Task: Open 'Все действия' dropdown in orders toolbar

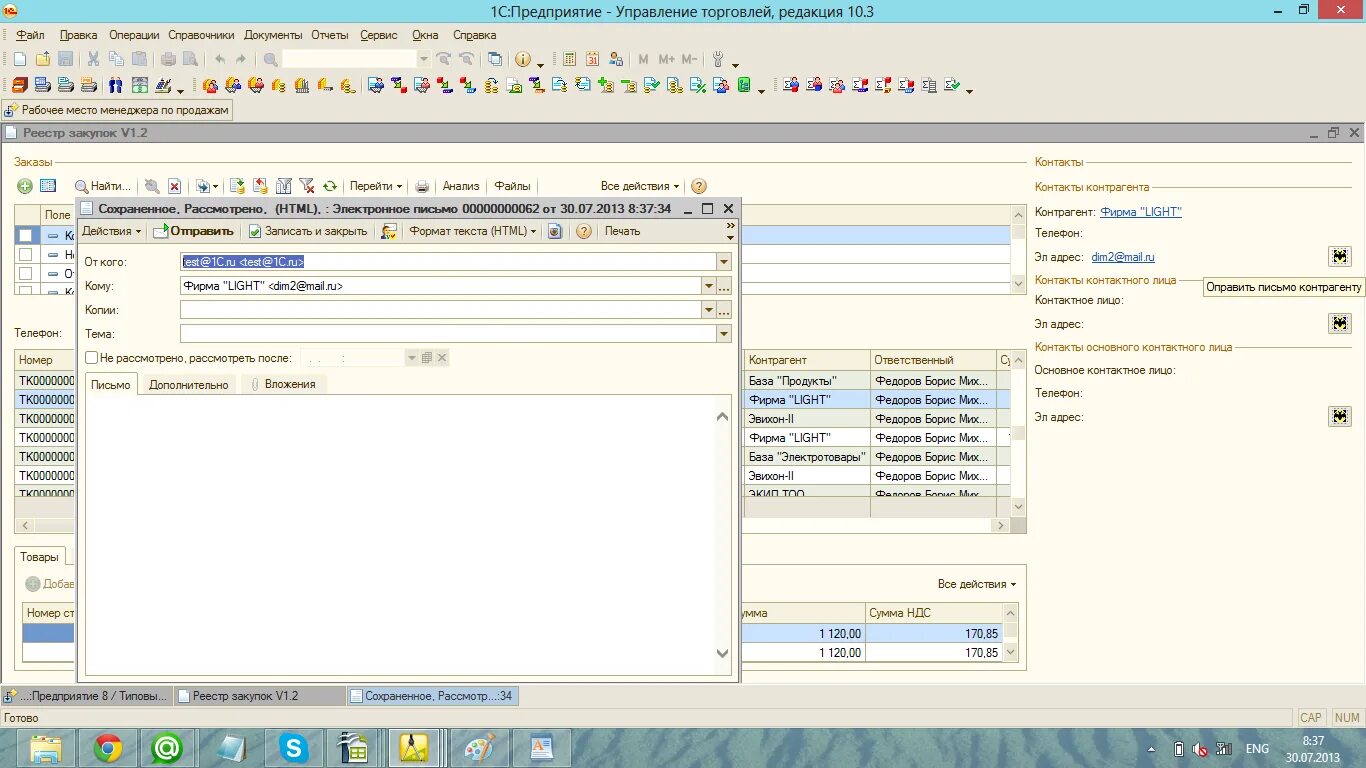Action: (x=640, y=186)
